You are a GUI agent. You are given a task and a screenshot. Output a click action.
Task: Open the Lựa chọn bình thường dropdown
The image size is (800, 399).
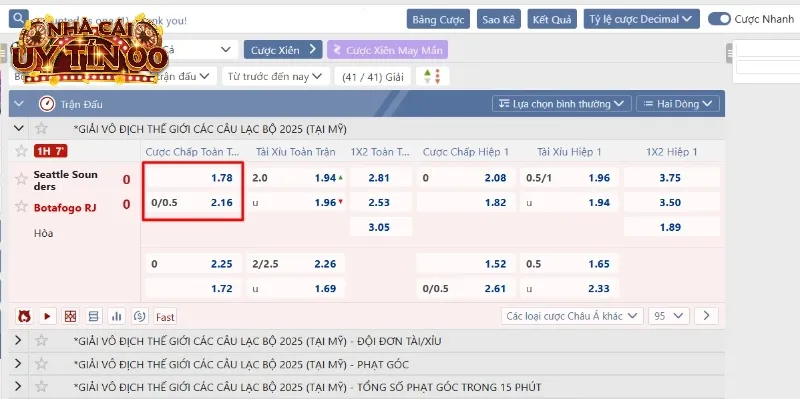(562, 104)
